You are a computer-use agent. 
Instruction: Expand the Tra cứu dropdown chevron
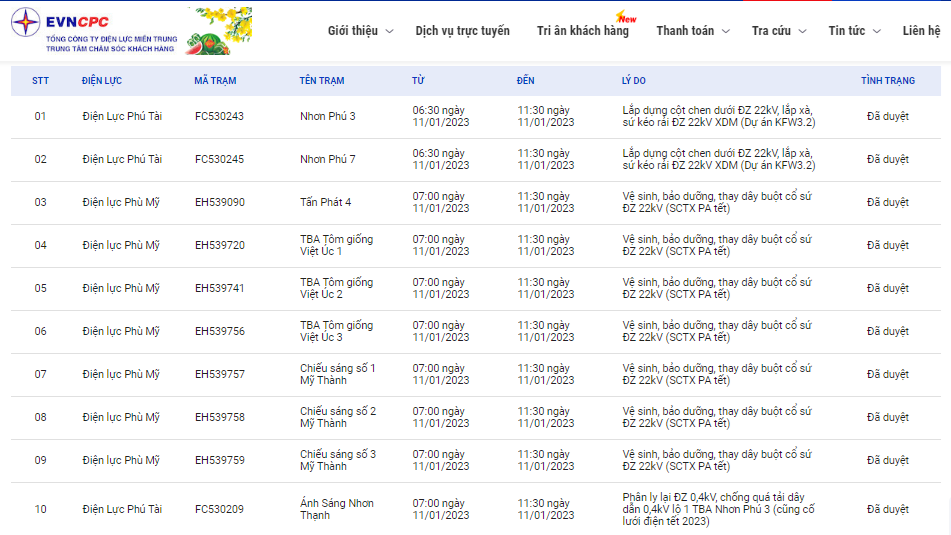802,31
